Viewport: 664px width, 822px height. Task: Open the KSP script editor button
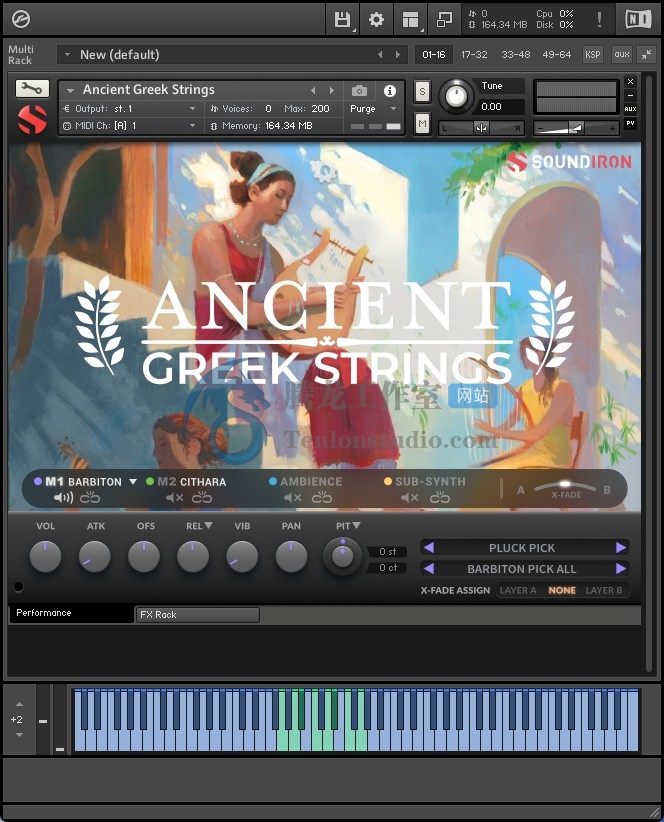(593, 55)
